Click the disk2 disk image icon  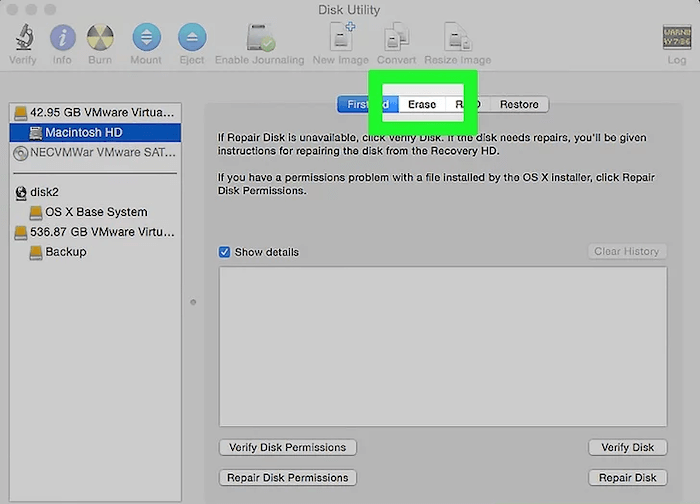(x=21, y=192)
